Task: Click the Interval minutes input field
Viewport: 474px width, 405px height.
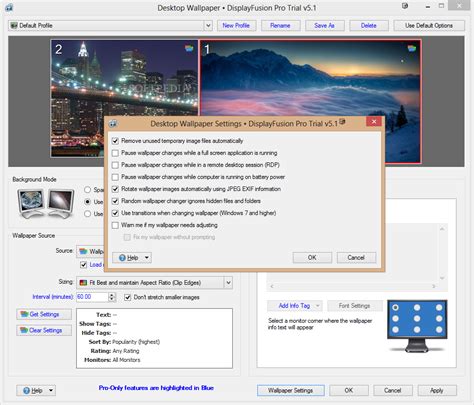Action: pyautogui.click(x=92, y=297)
